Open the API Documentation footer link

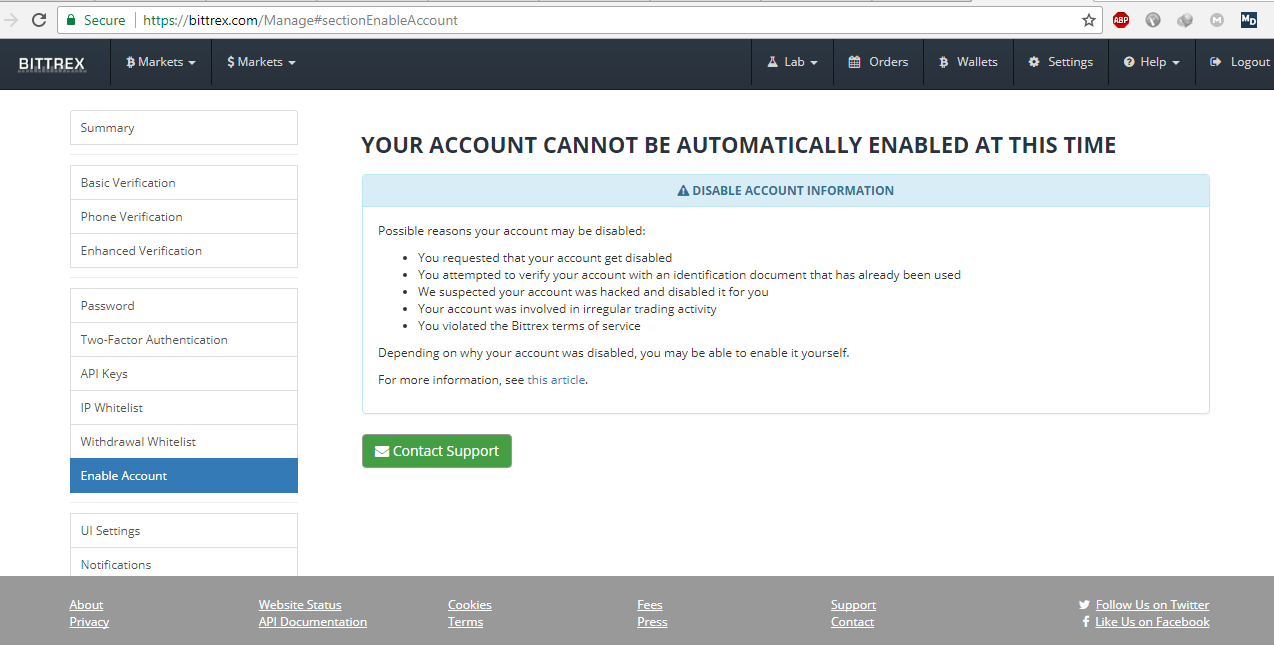[313, 622]
